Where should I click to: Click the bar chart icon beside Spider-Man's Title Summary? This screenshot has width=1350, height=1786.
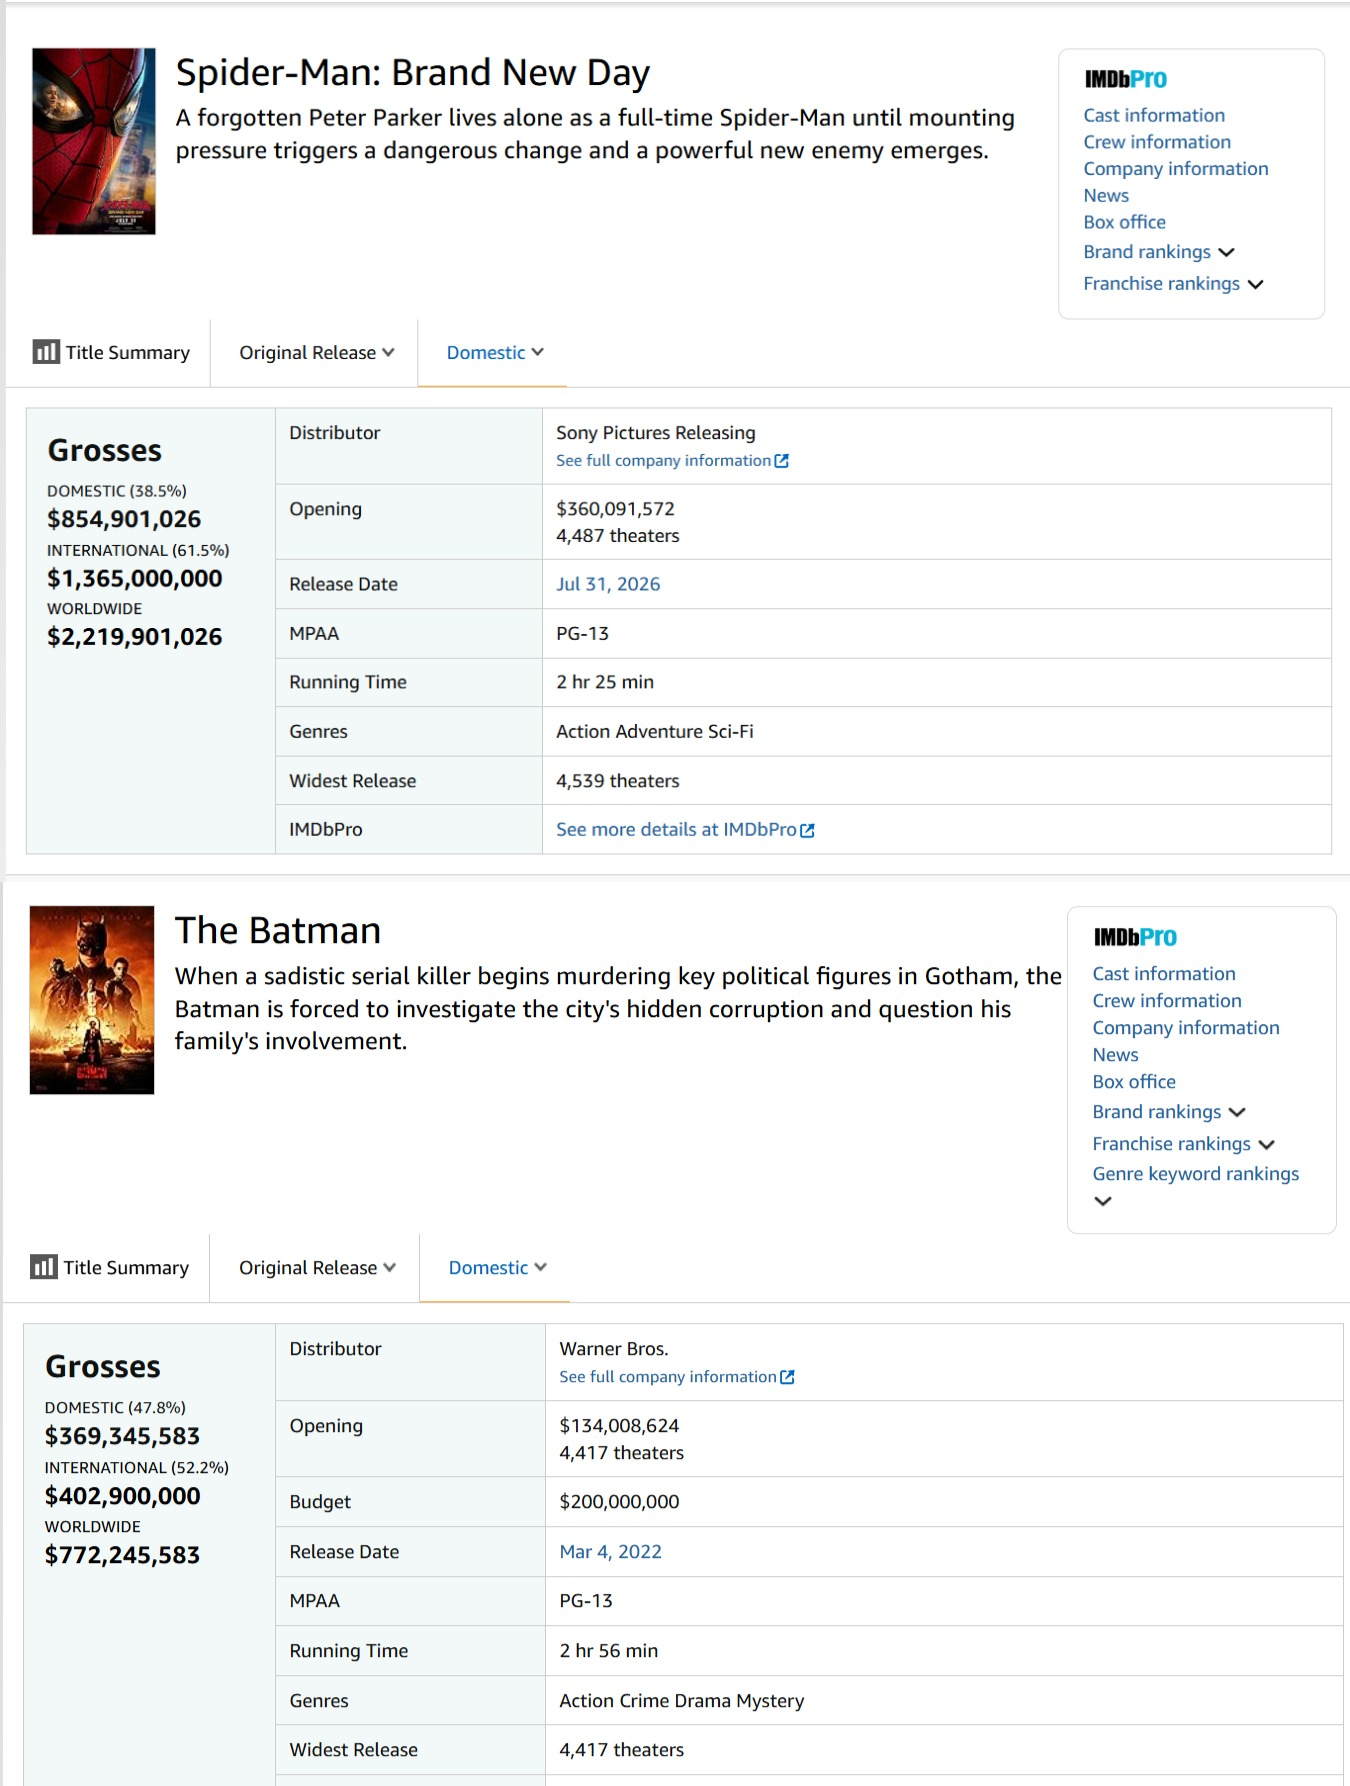click(x=46, y=352)
